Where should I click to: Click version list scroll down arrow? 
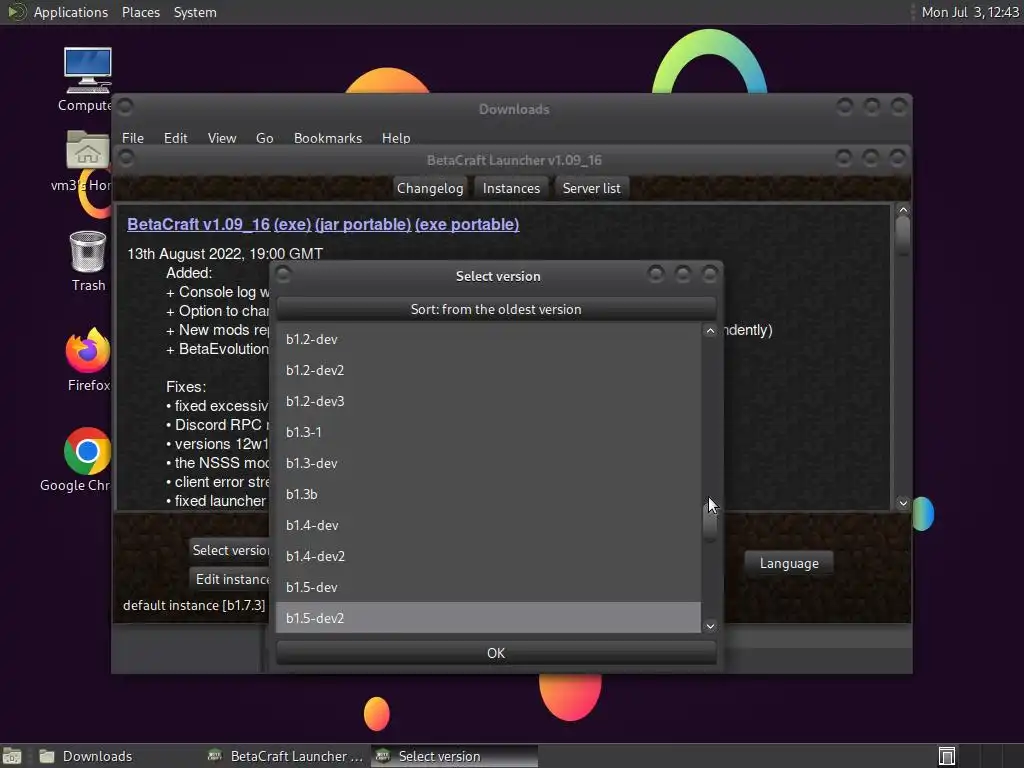click(x=710, y=626)
